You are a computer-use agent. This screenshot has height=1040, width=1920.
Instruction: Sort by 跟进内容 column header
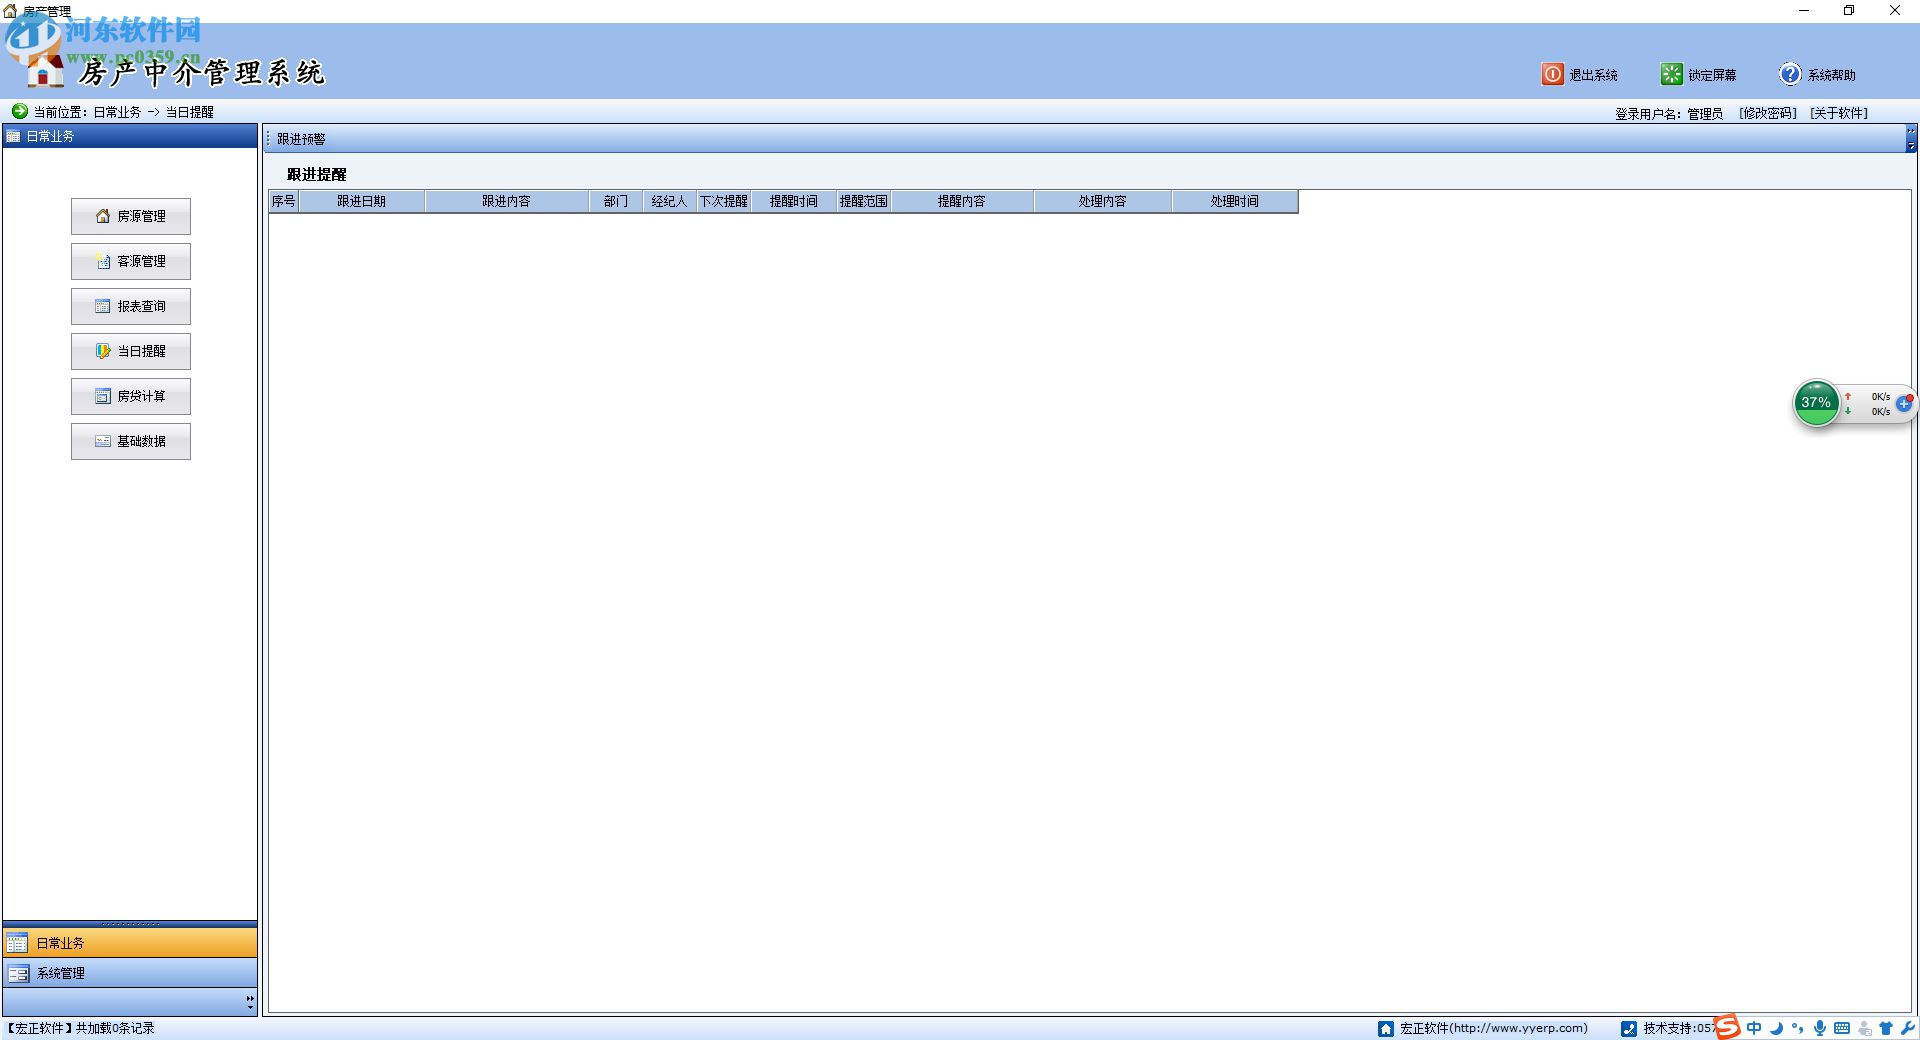point(507,201)
